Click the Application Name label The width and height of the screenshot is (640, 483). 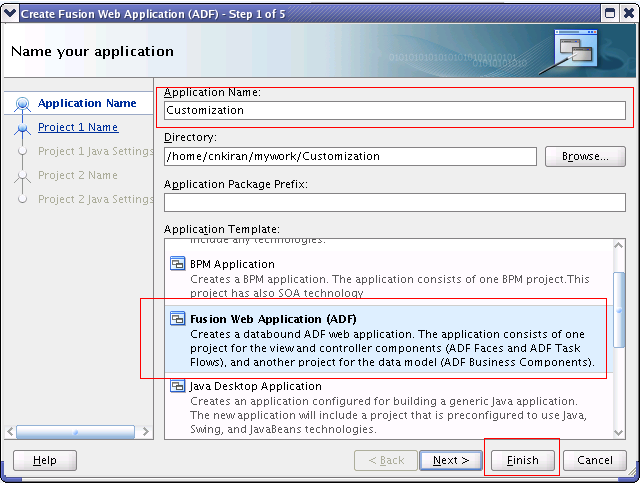(212, 92)
